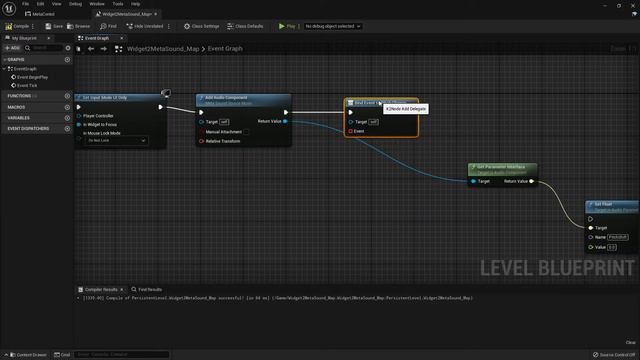Click graph bookmark icon left of back arrow
640x360 pixels.
click(78, 49)
